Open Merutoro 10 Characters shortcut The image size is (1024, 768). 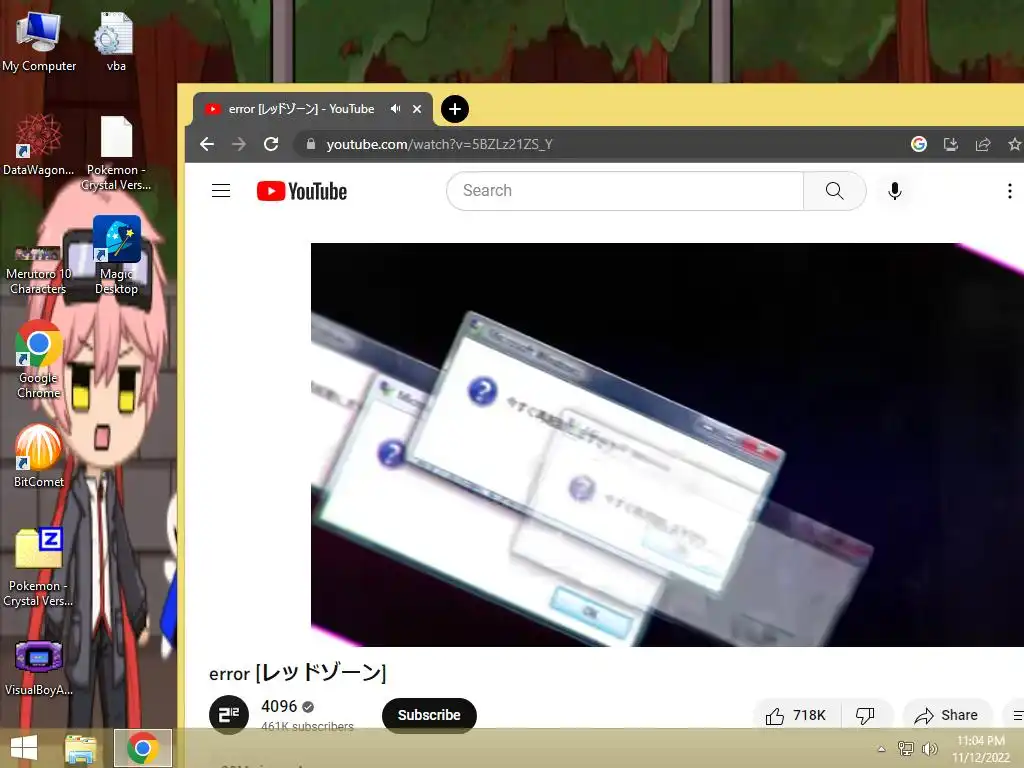38,270
